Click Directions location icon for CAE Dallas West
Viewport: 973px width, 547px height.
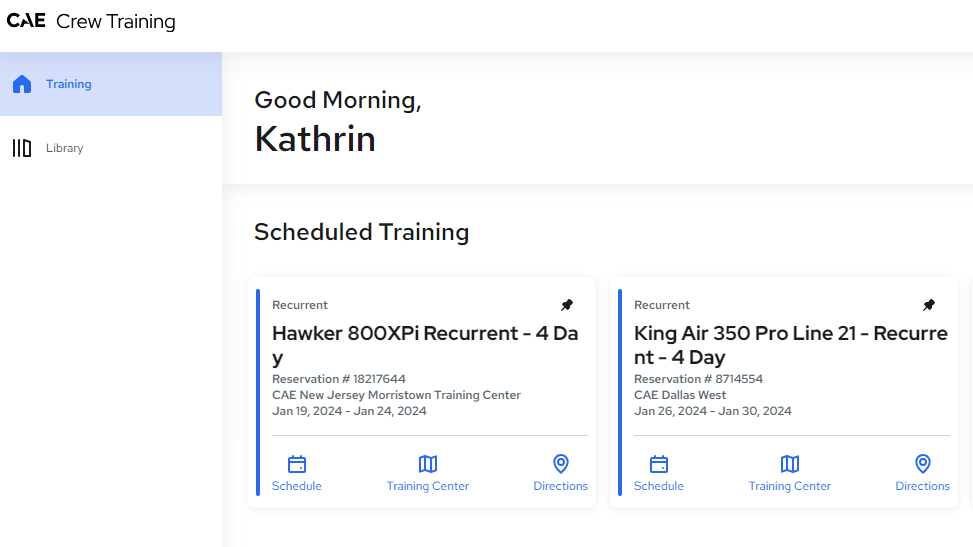[x=923, y=464]
